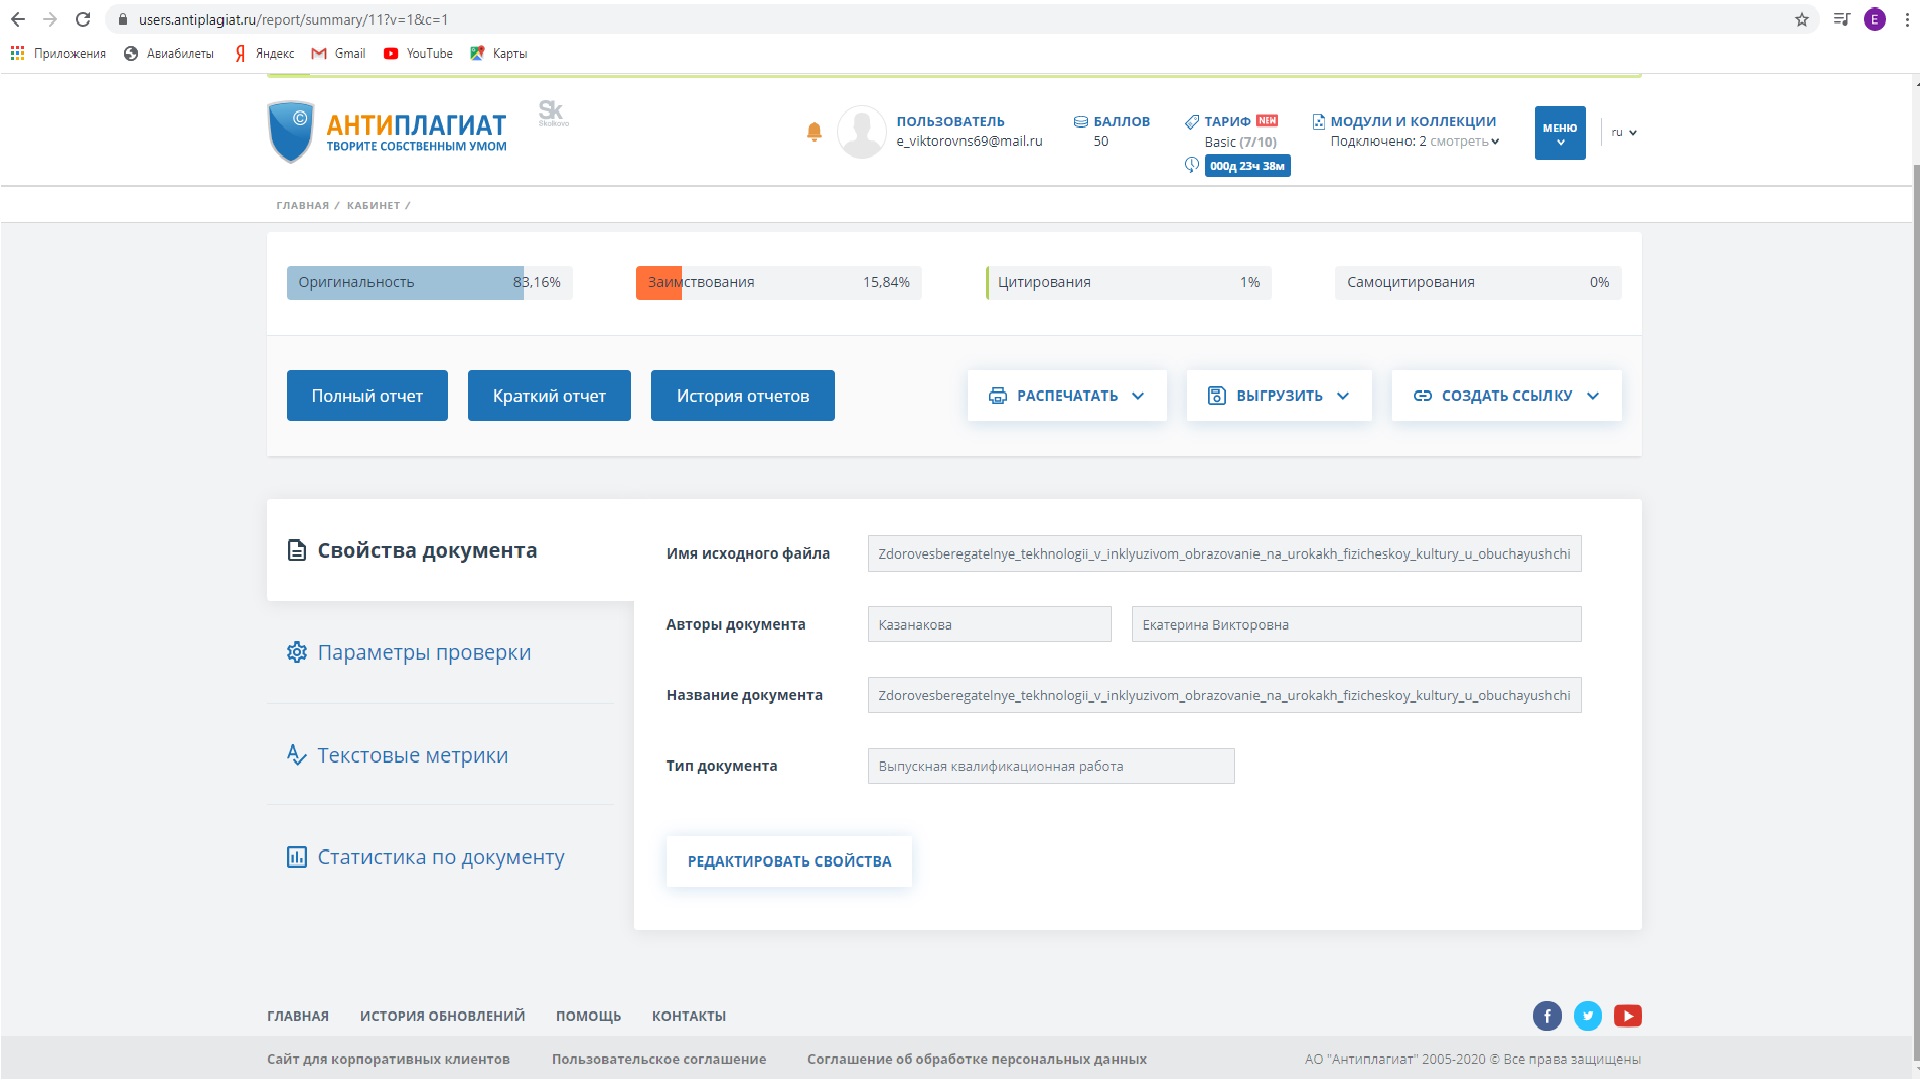The width and height of the screenshot is (1920, 1080).
Task: Click the notification bell icon
Action: [814, 132]
